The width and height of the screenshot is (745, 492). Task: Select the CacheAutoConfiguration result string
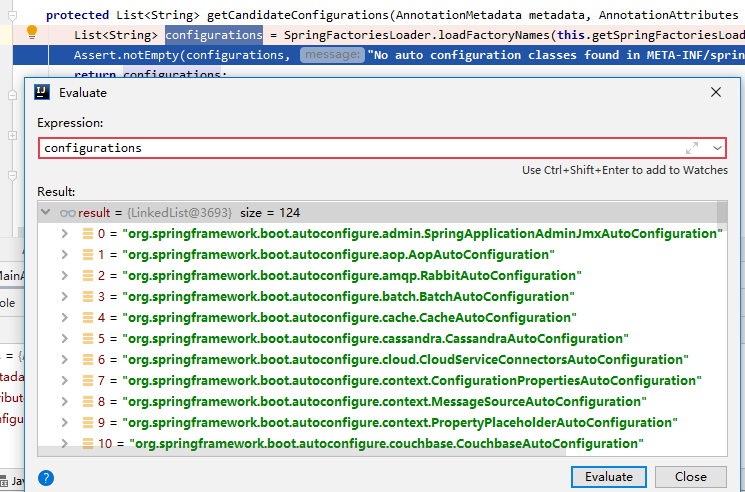[x=349, y=317]
